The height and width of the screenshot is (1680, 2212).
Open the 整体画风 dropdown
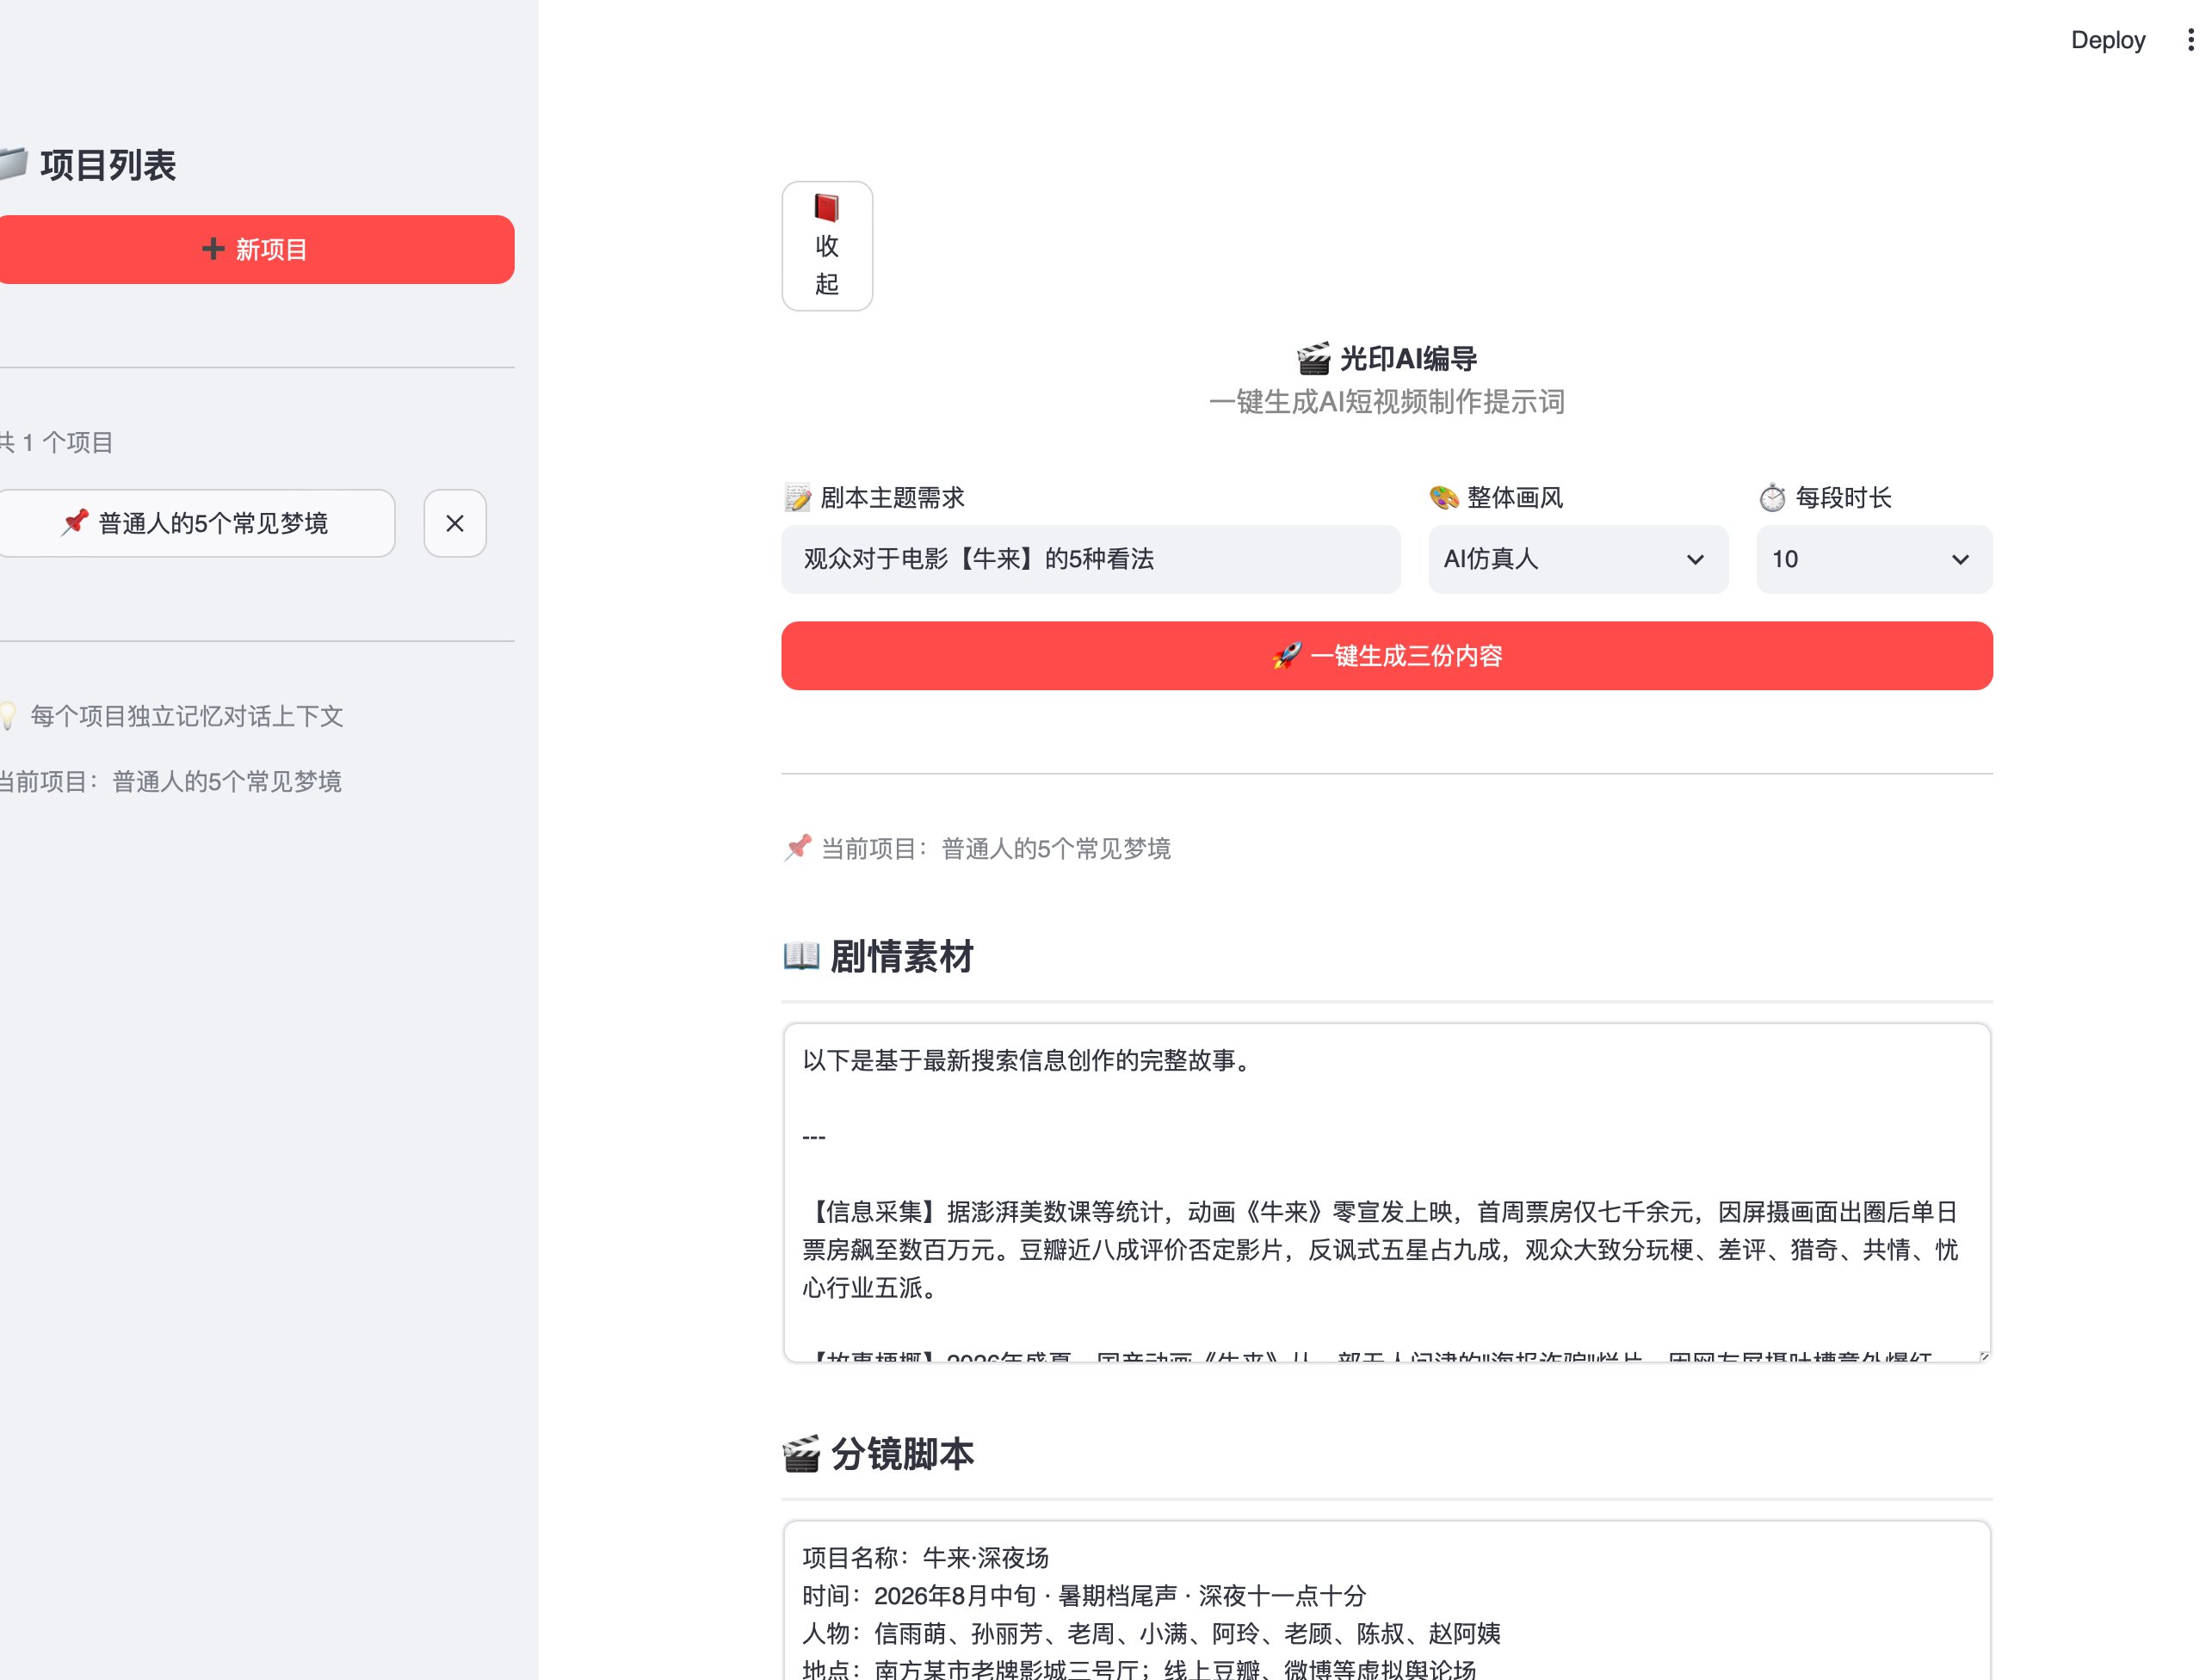pos(1578,559)
